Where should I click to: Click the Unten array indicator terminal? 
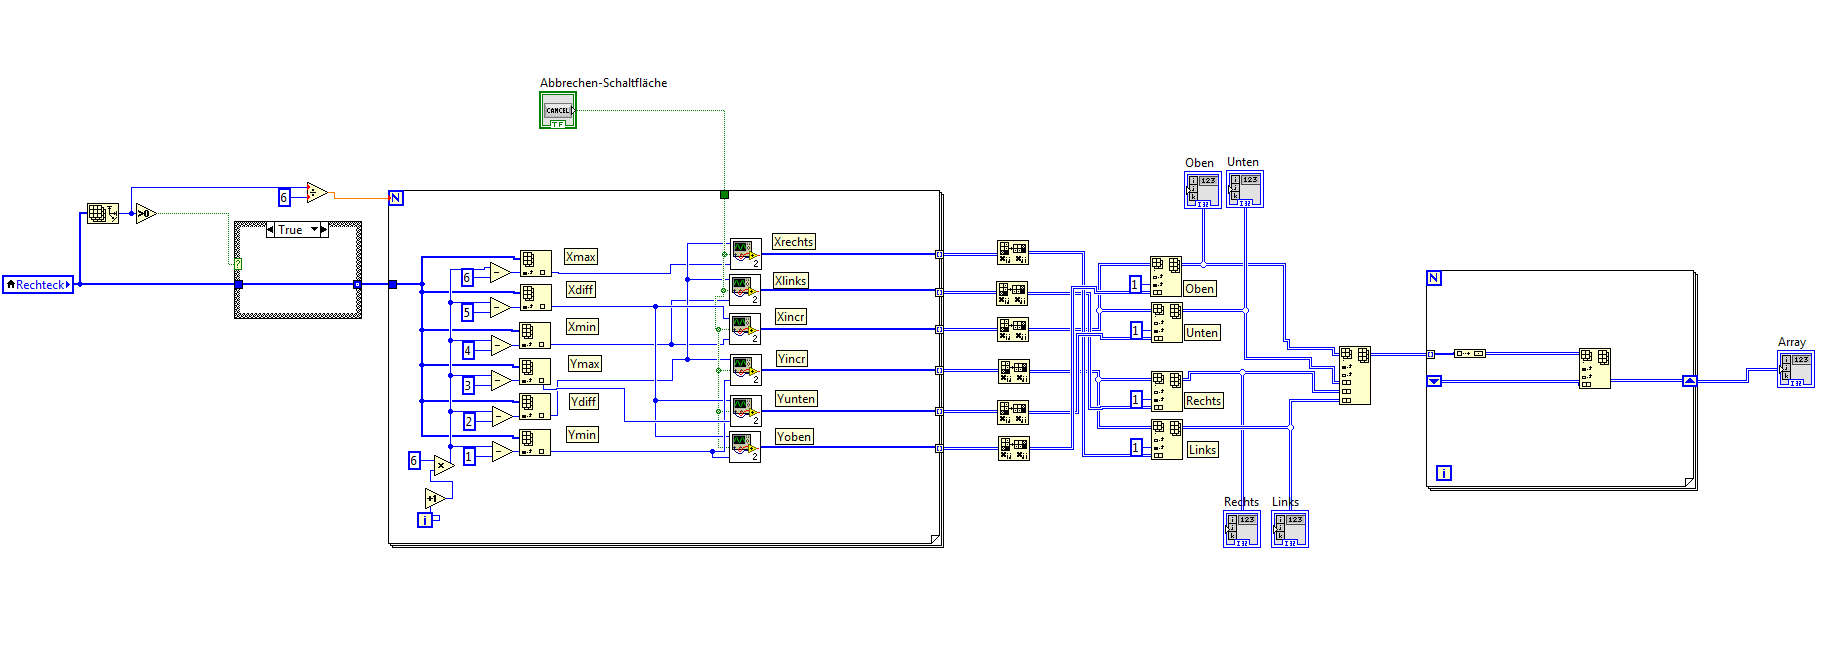pos(1245,189)
